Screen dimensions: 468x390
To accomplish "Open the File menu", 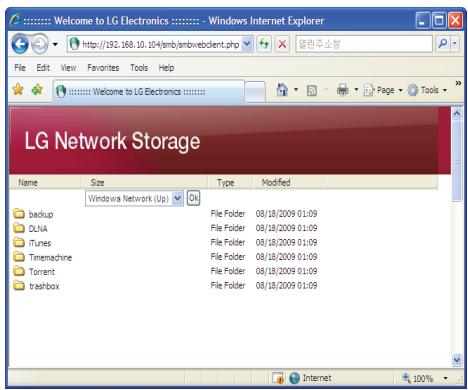I will tap(20, 68).
